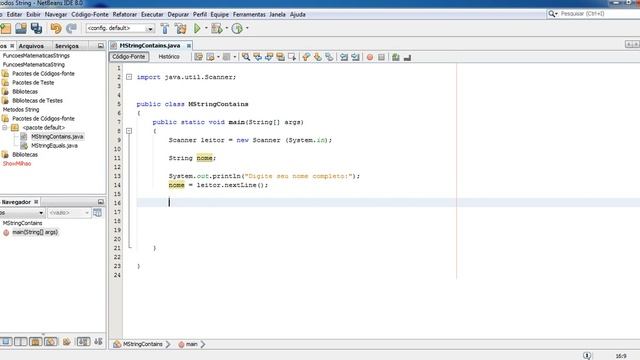Viewport: 640px width, 360px height.
Task: Collapse the main method code fold
Action: point(129,131)
